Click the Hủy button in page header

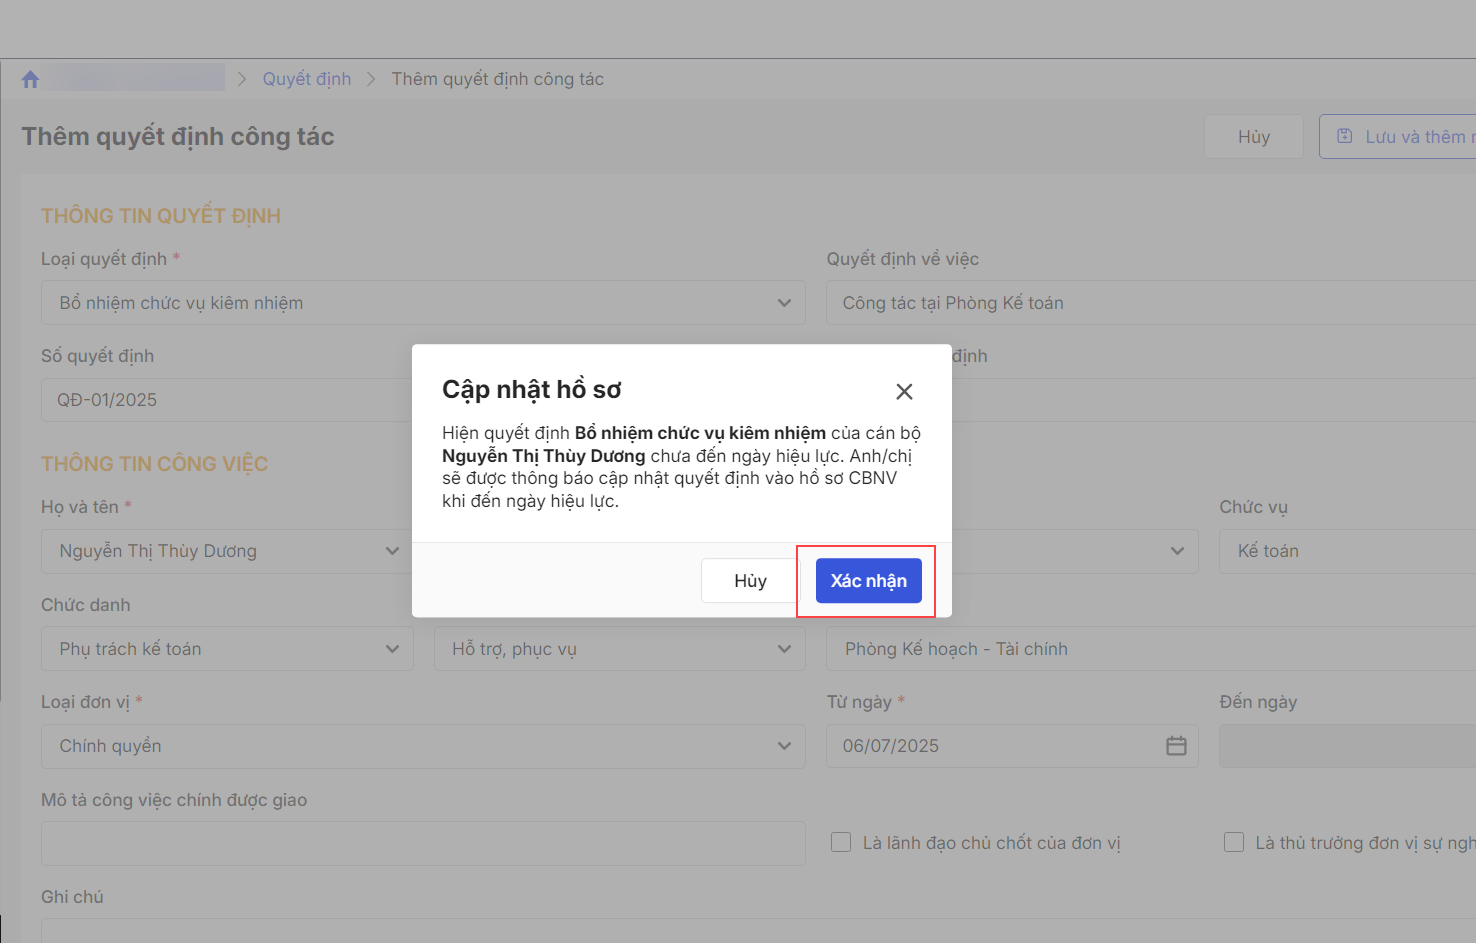point(1253,137)
